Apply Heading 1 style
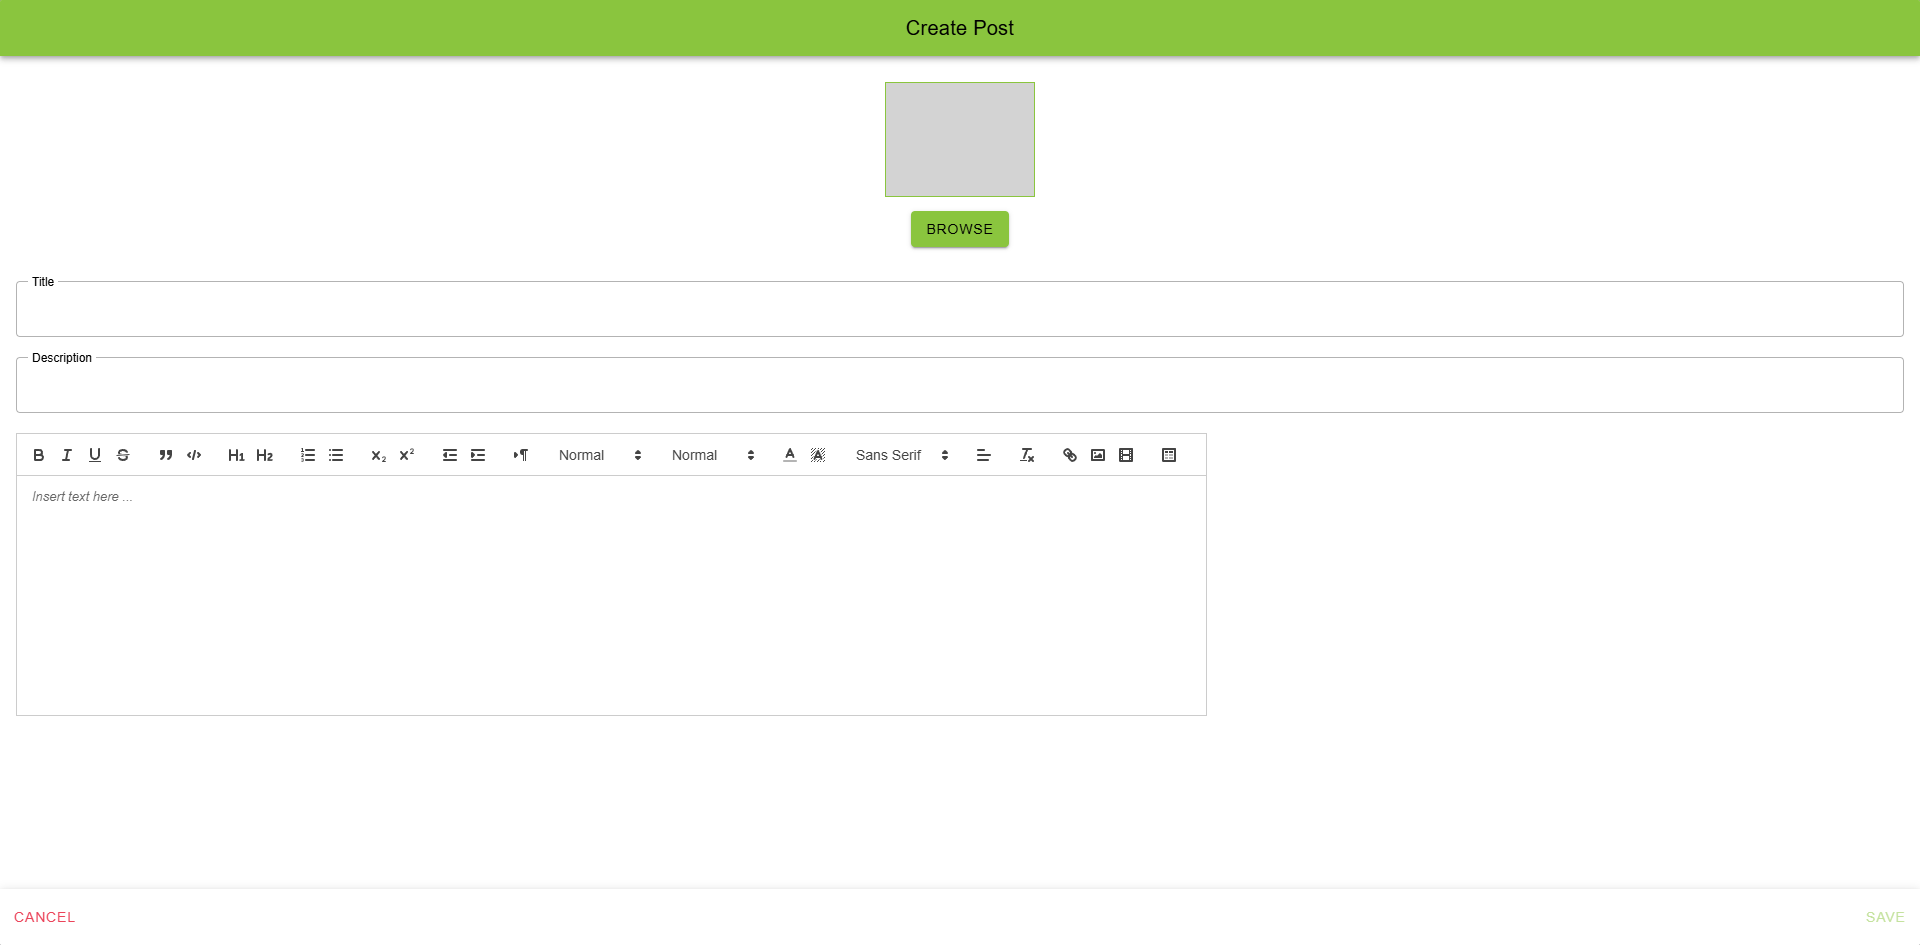 click(237, 455)
